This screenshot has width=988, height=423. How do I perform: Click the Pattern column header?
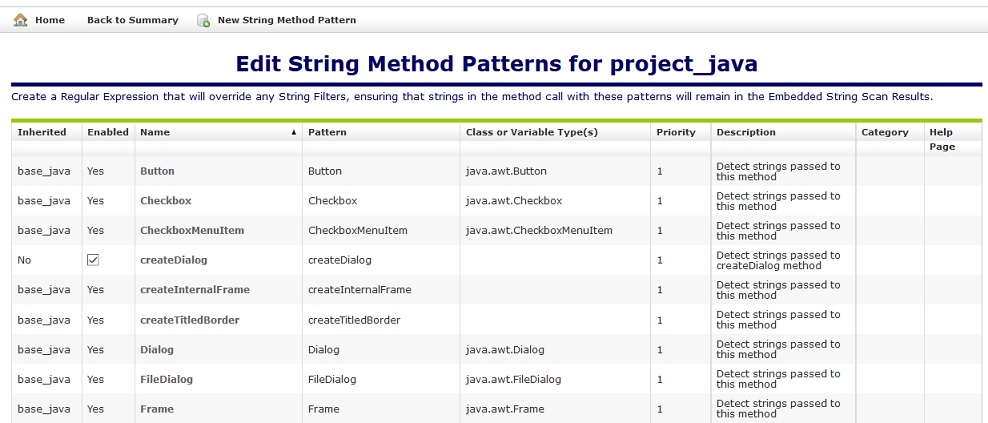coord(327,132)
